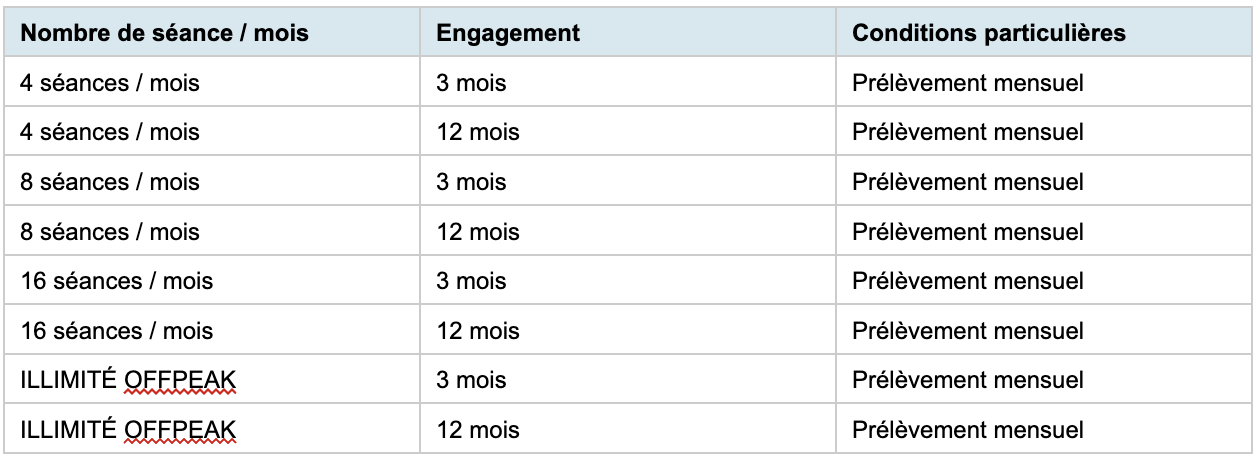Viewport: 1260px width, 458px height.
Task: Select 'Prélèvement mensuel' for ILLIMITÉ OFFPEAK 12 mois row
Action: click(968, 430)
